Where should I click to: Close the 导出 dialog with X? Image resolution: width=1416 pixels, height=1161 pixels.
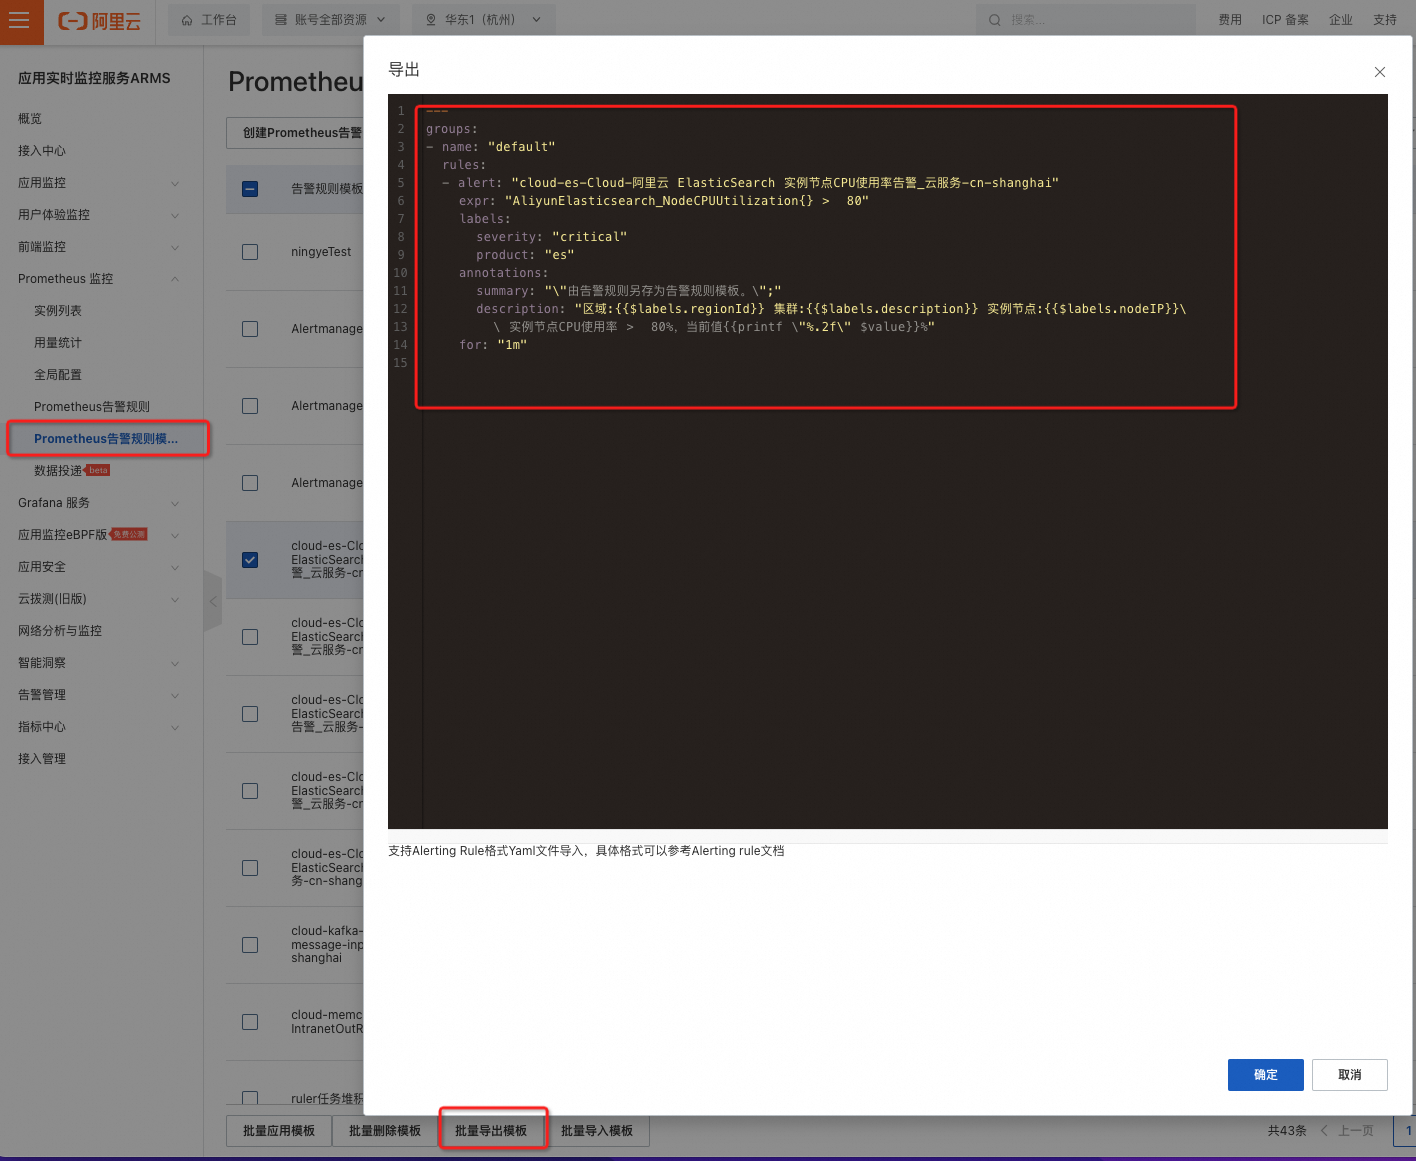pos(1380,72)
